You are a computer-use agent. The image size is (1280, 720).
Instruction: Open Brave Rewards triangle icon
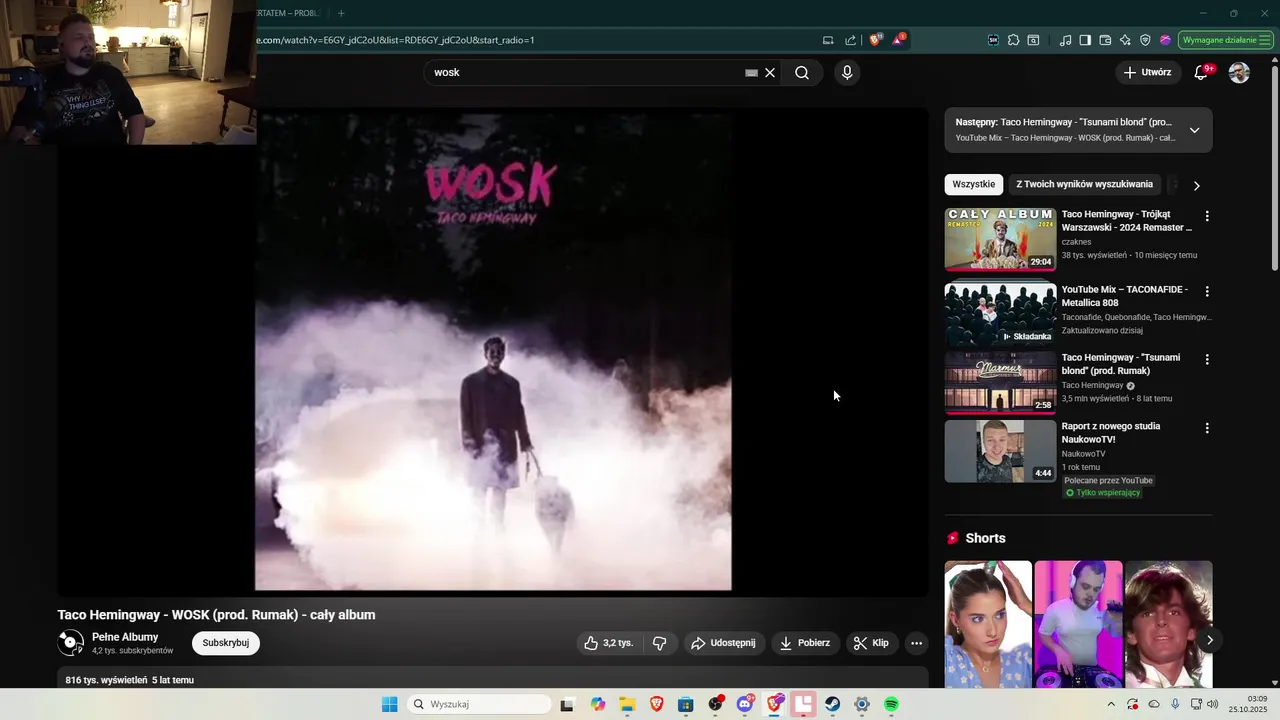[x=899, y=40]
